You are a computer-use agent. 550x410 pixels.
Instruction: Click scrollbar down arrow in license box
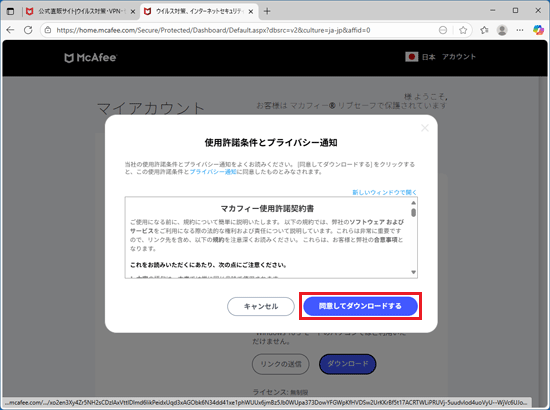coord(414,272)
